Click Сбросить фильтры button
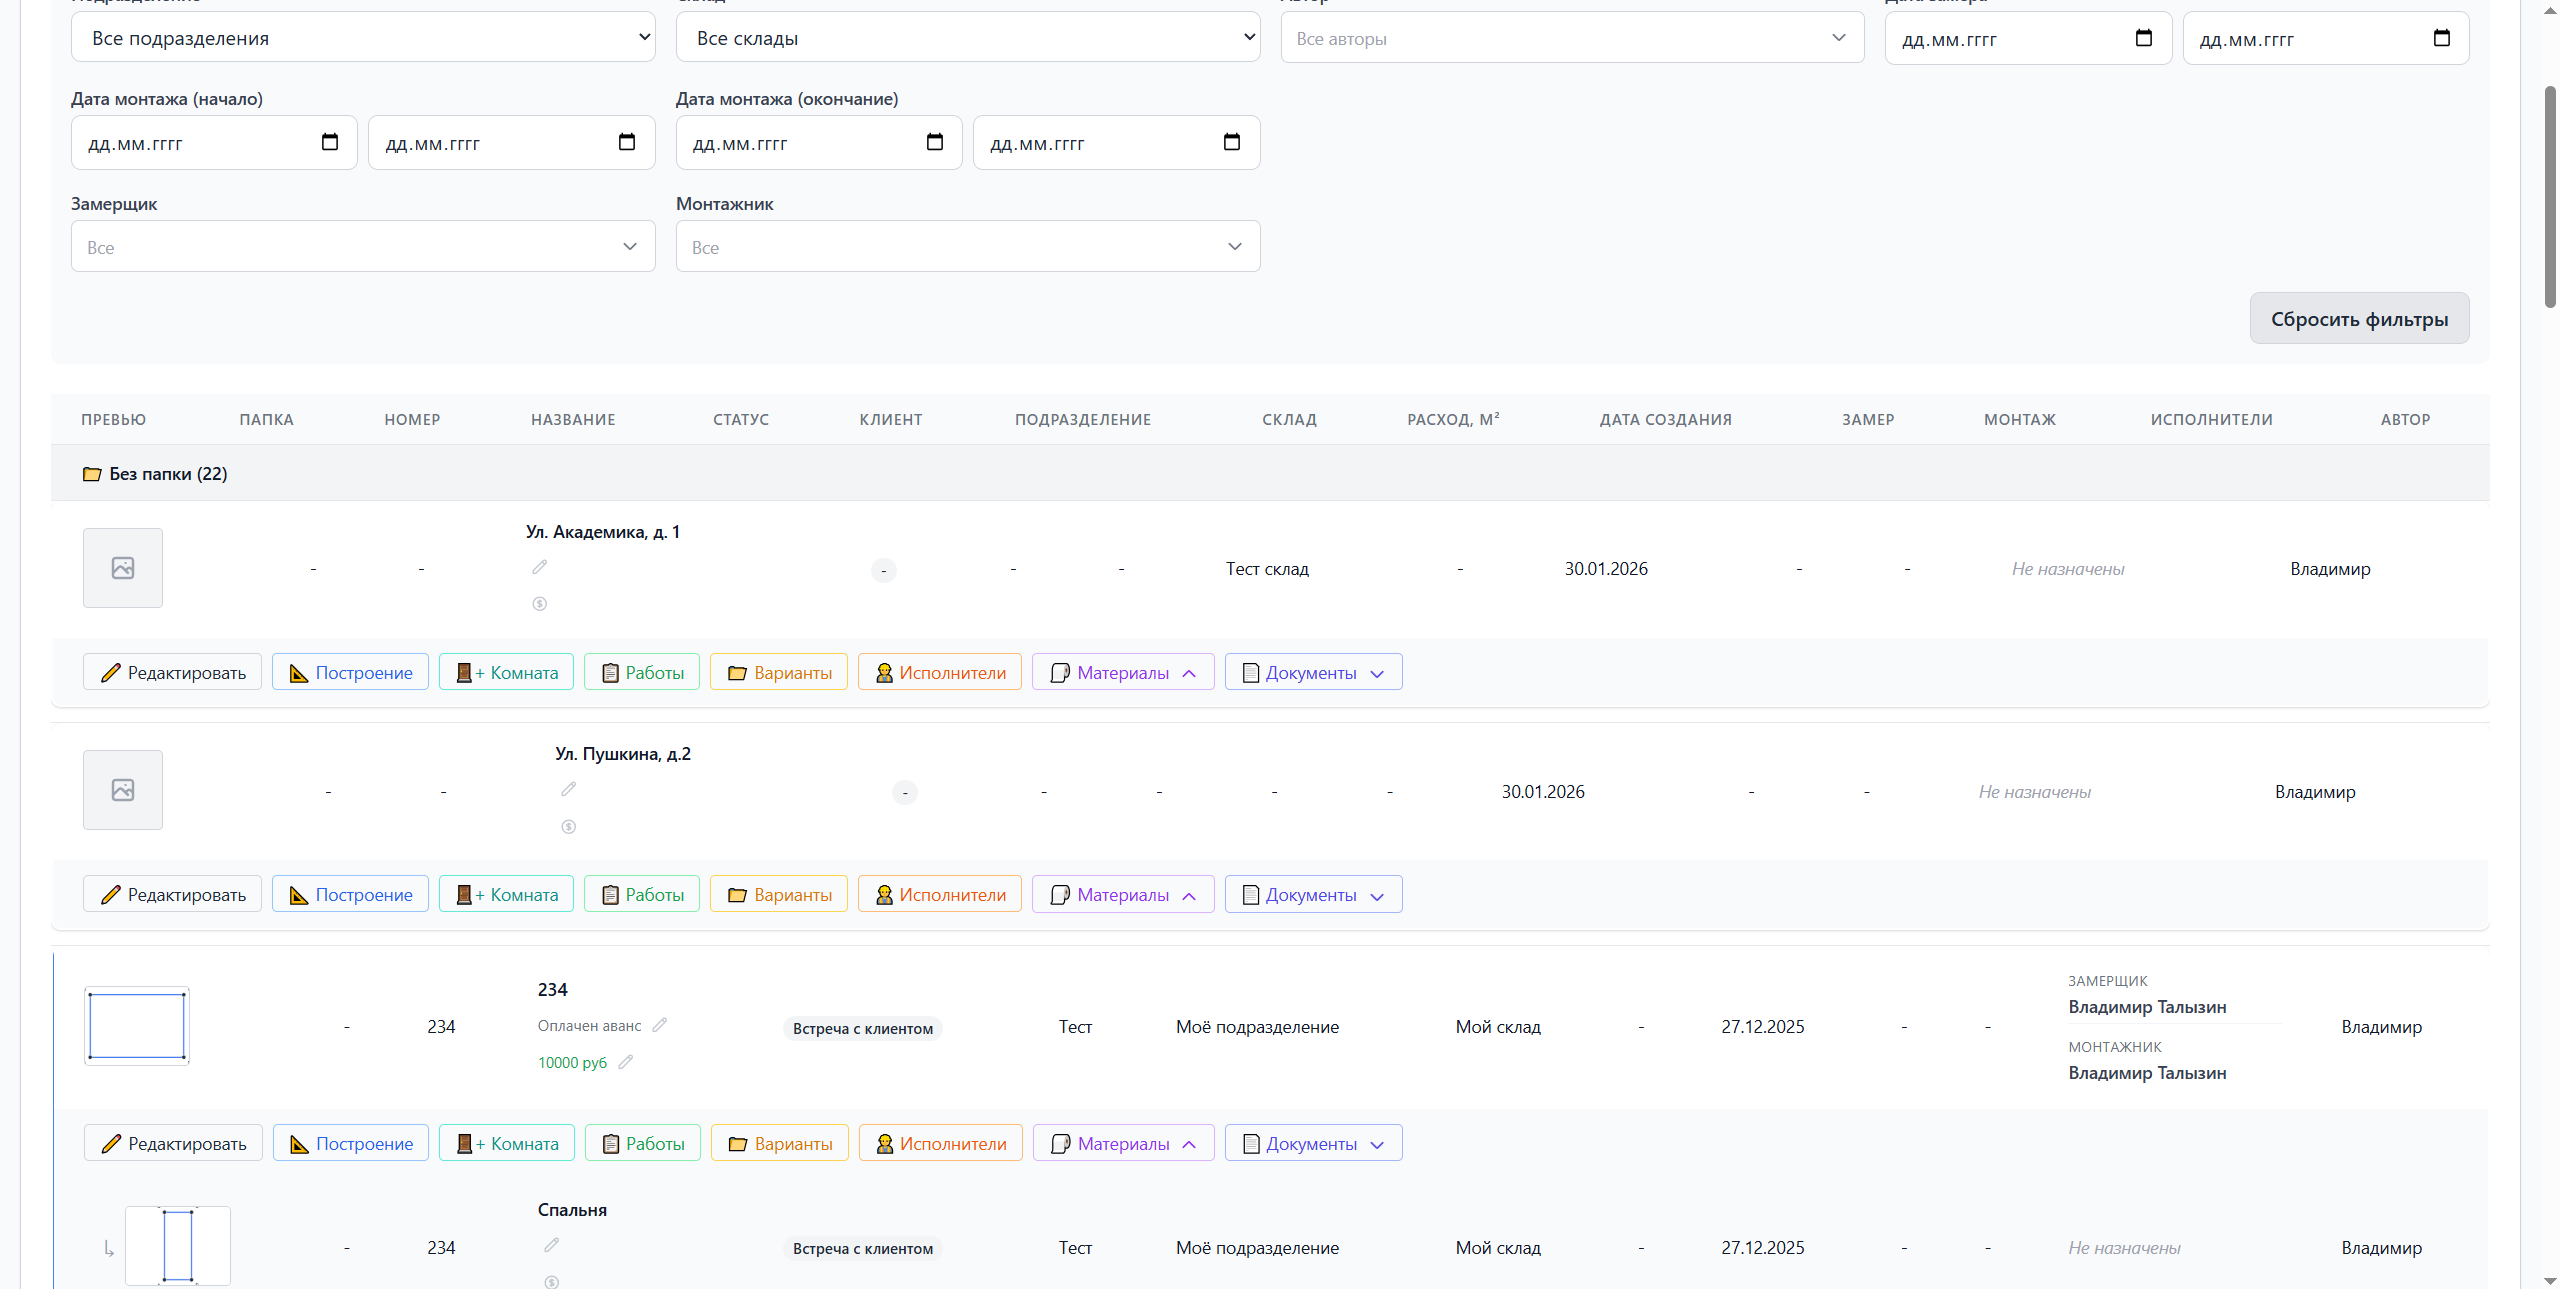Viewport: 2560px width, 1289px height. click(2358, 319)
